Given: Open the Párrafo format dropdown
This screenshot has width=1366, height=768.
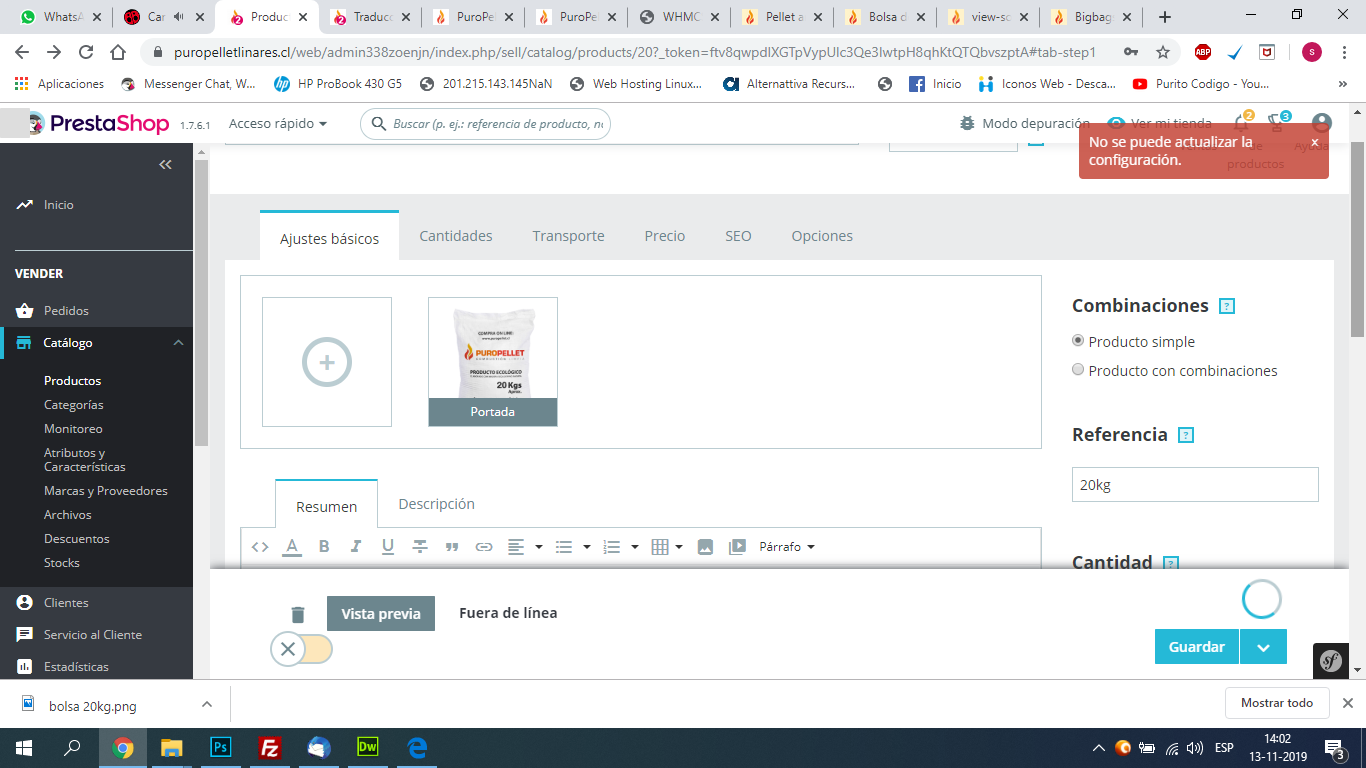Looking at the screenshot, I should point(787,547).
